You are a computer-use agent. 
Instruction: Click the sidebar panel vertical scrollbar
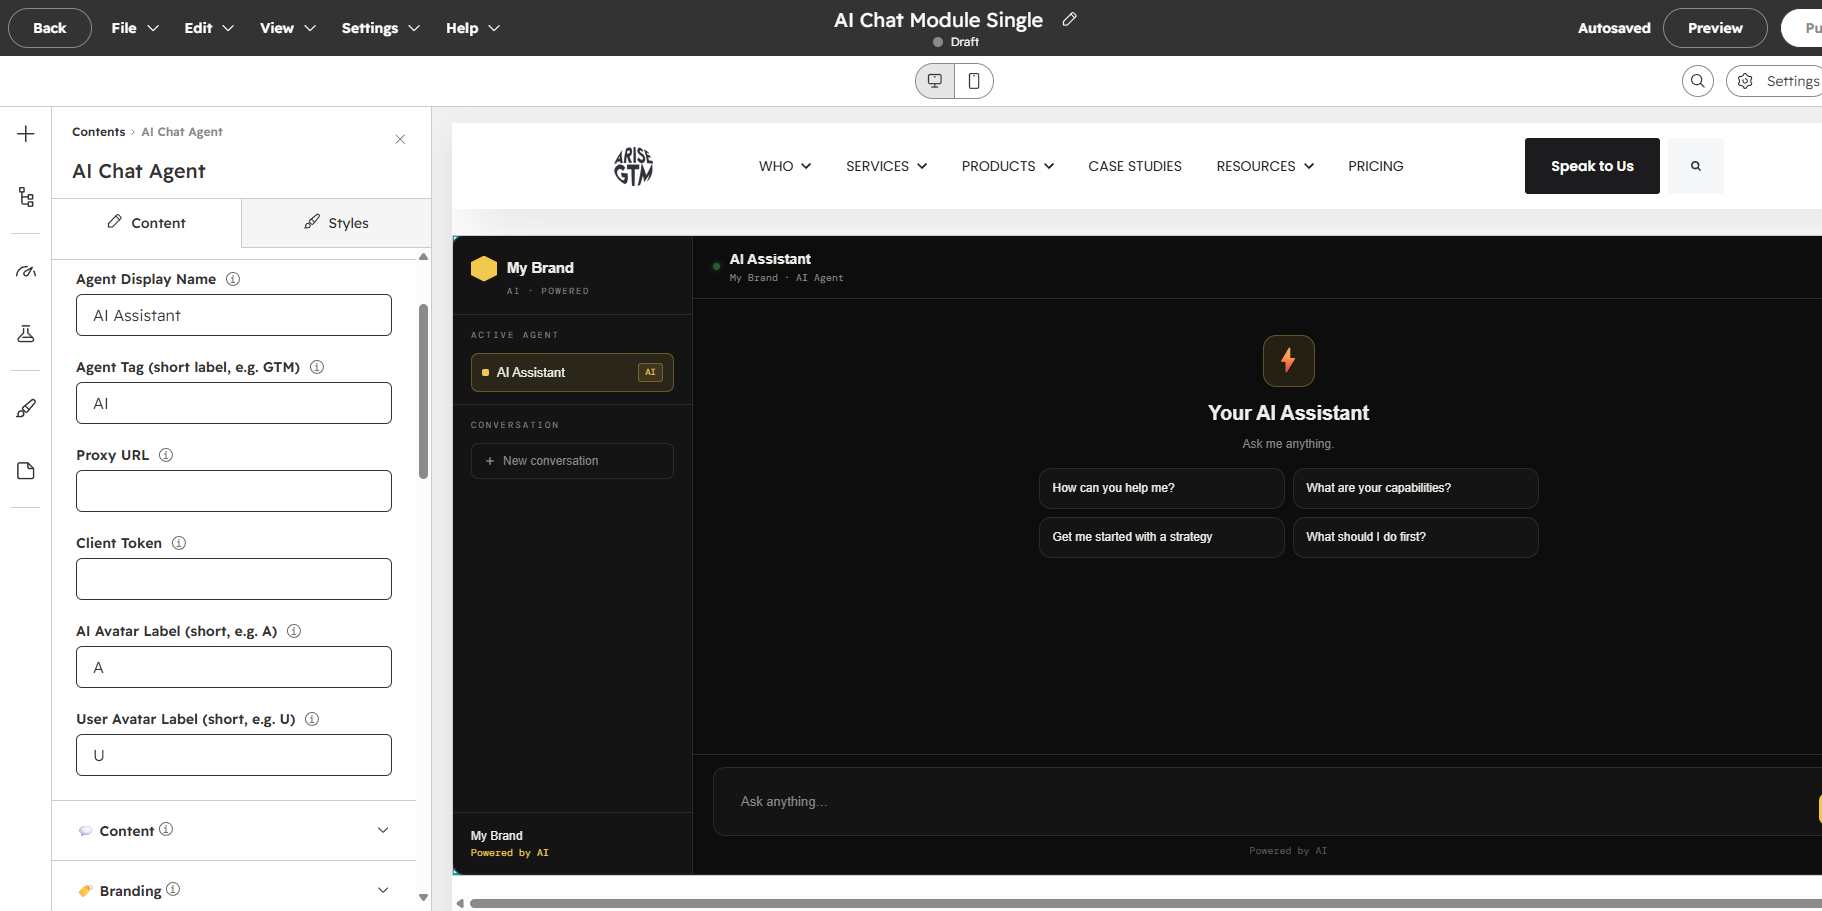pyautogui.click(x=423, y=391)
